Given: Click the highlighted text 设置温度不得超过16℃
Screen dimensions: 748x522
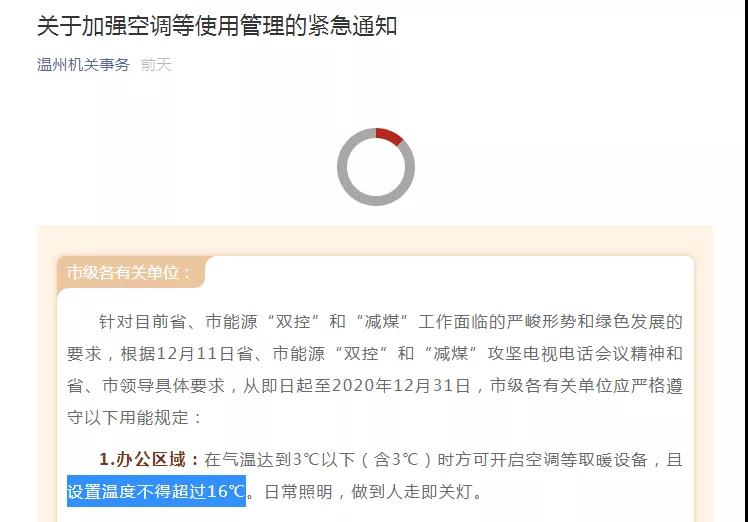Looking at the screenshot, I should click(x=156, y=491).
